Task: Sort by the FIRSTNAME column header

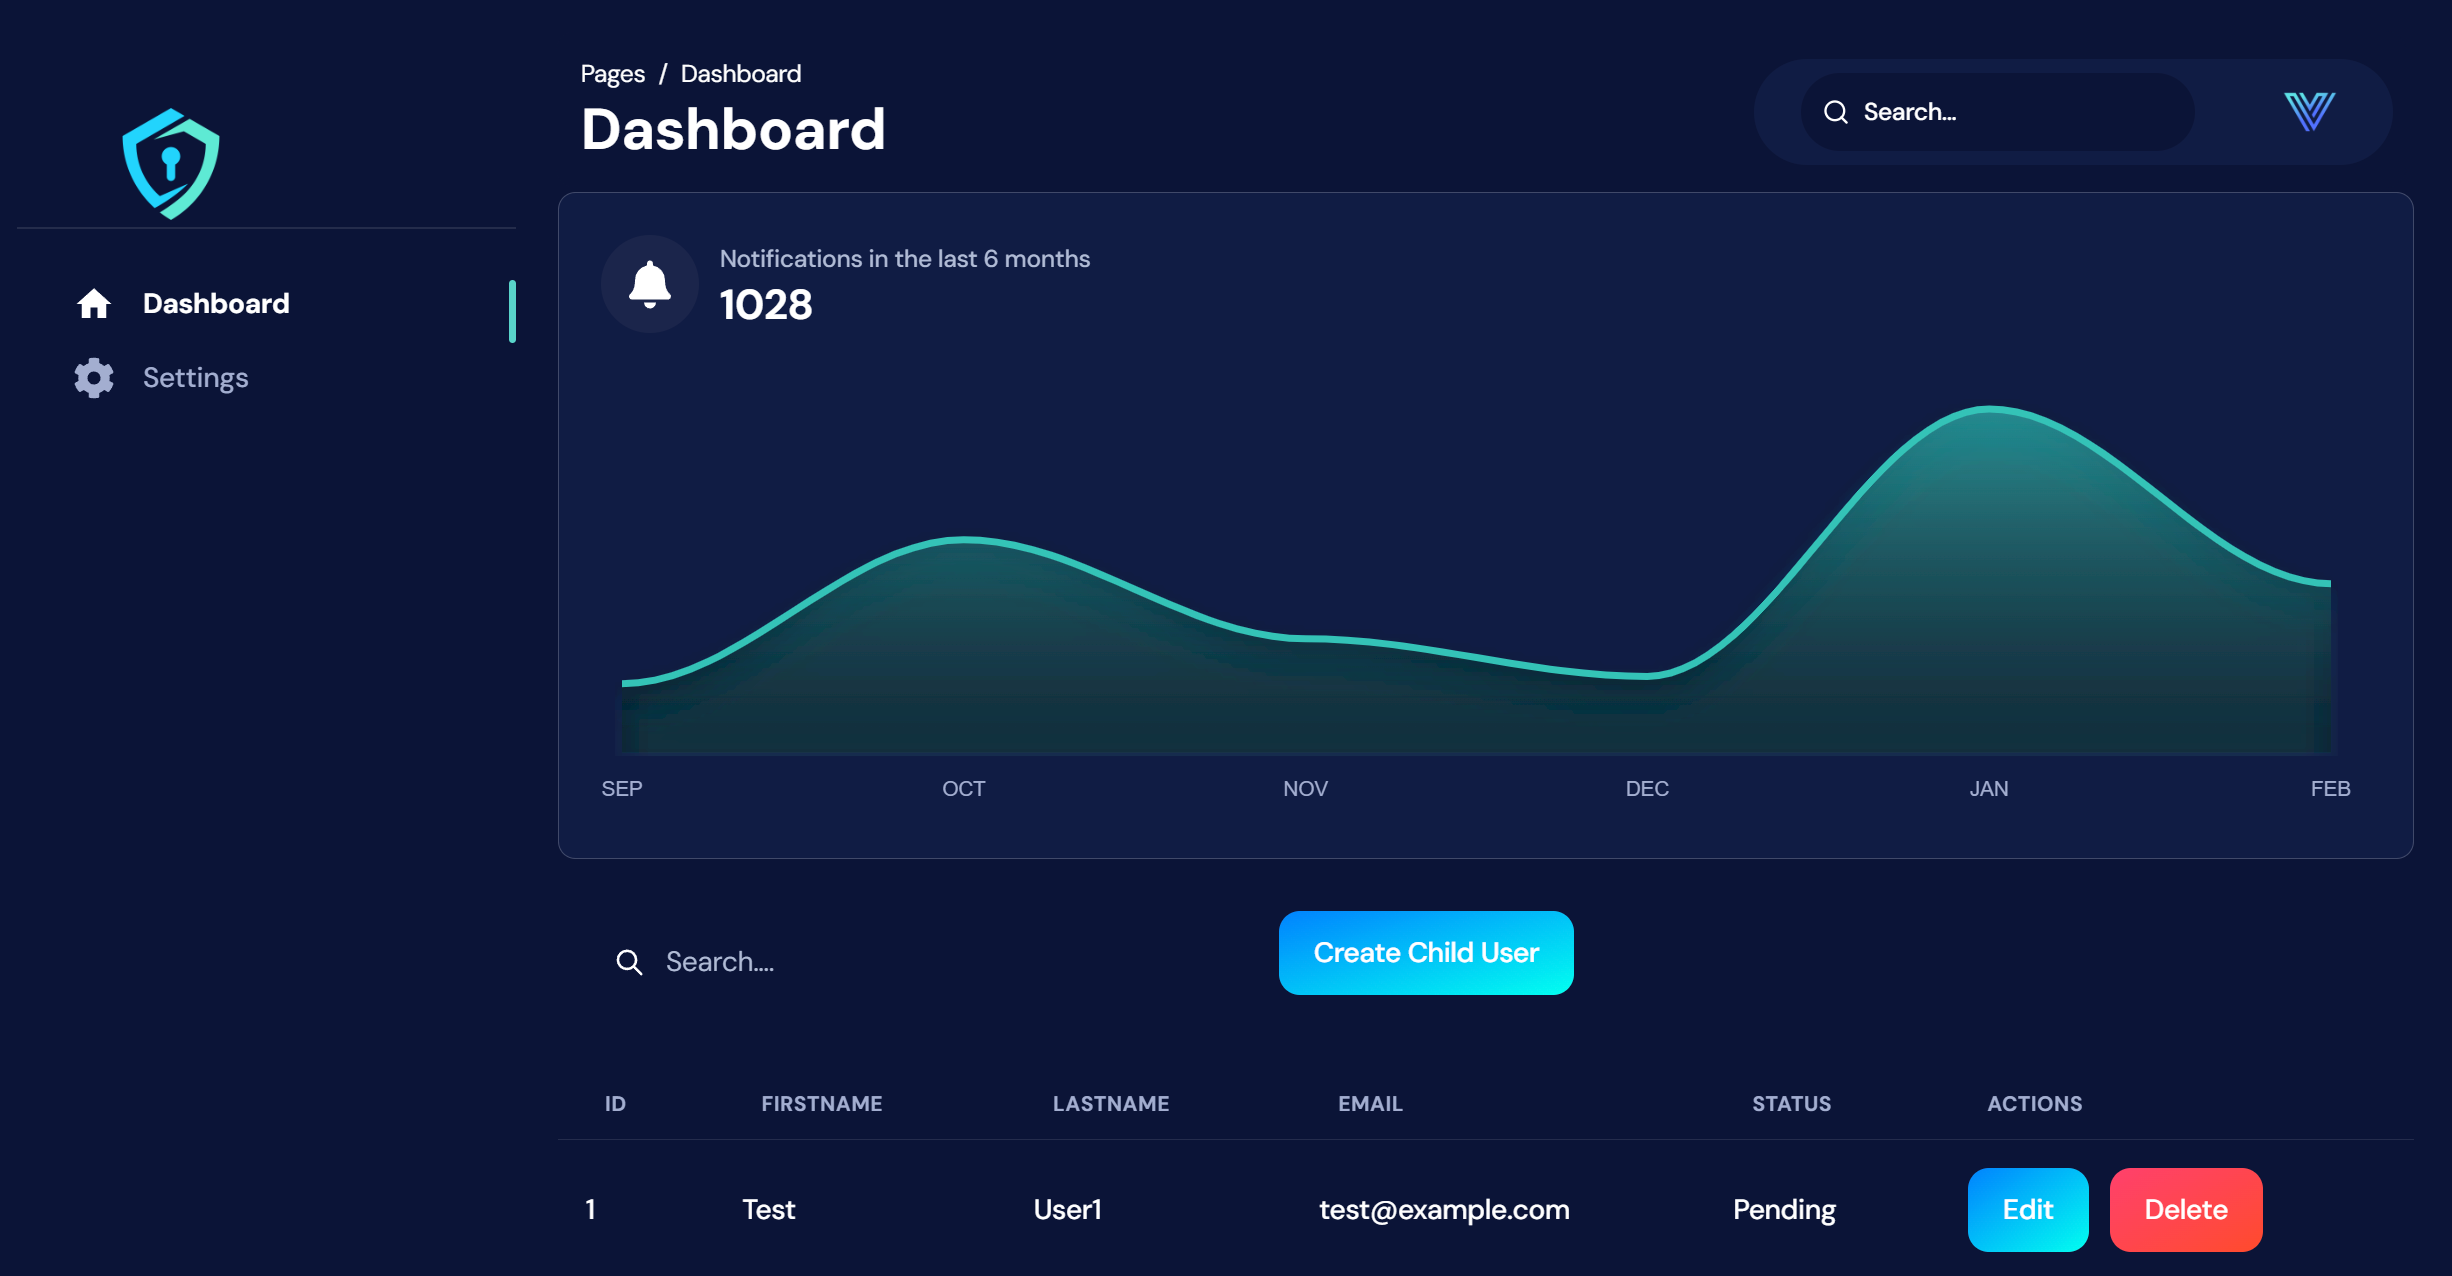Action: coord(821,1103)
